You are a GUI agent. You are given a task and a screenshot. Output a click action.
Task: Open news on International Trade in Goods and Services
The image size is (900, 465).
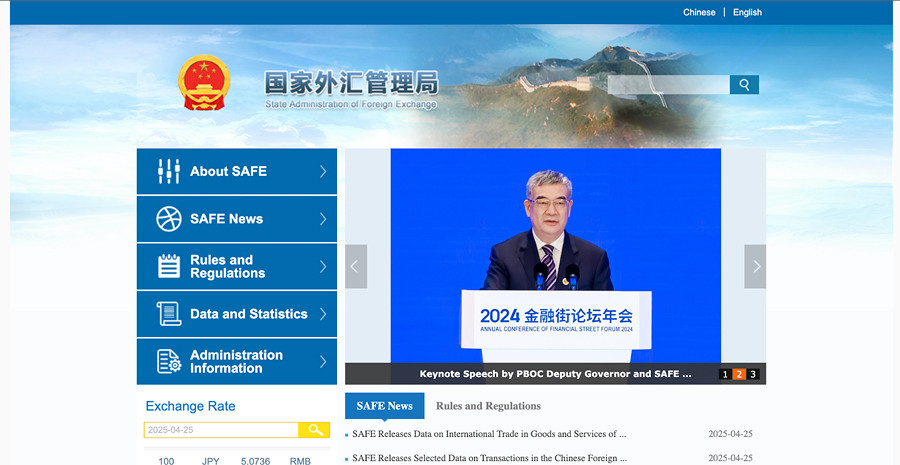[x=489, y=434]
